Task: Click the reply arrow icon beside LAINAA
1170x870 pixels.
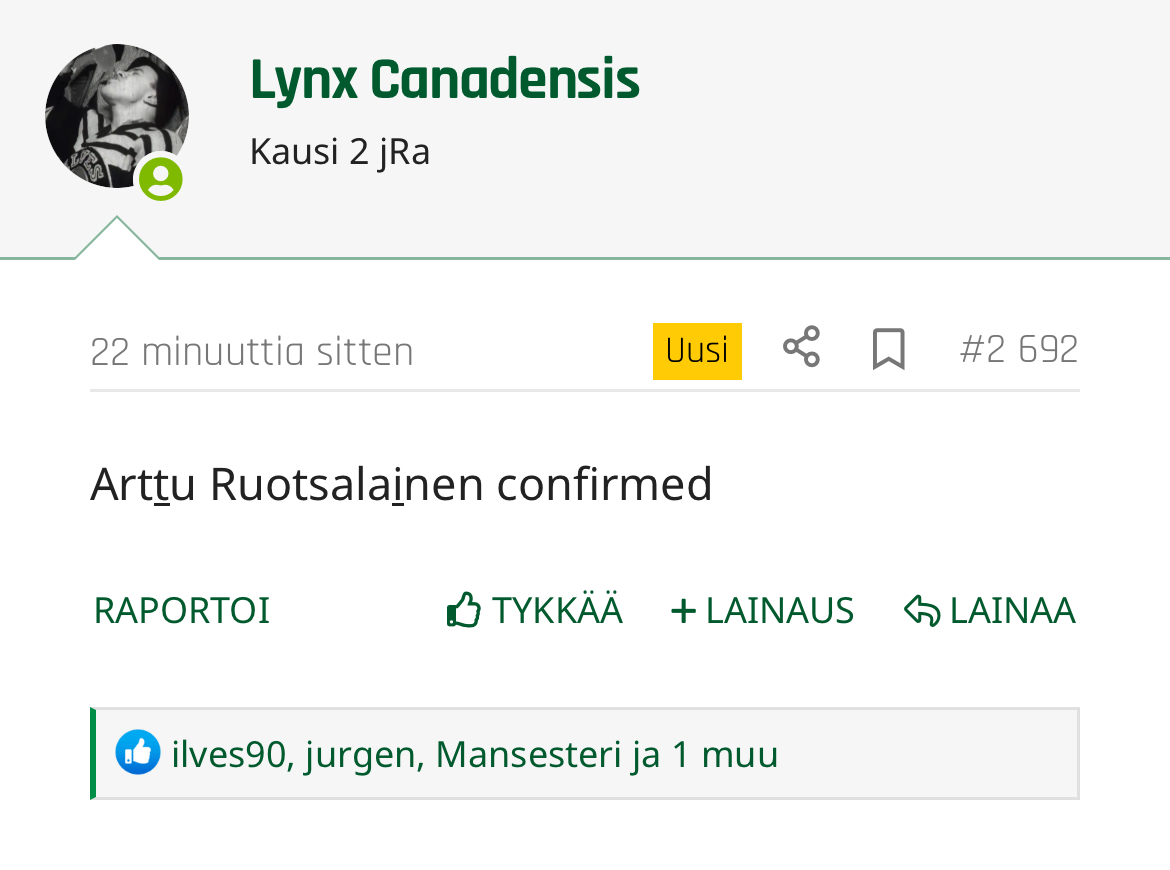Action: point(922,610)
